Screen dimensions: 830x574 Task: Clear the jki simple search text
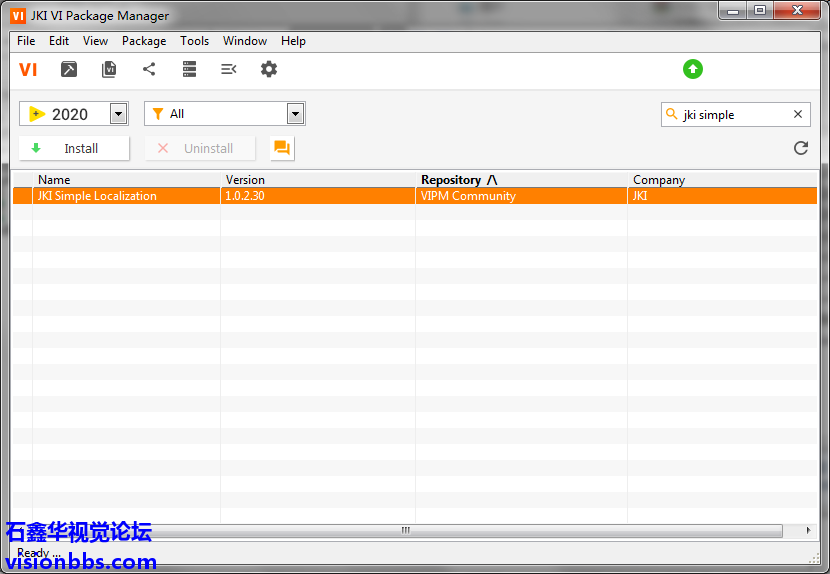798,114
